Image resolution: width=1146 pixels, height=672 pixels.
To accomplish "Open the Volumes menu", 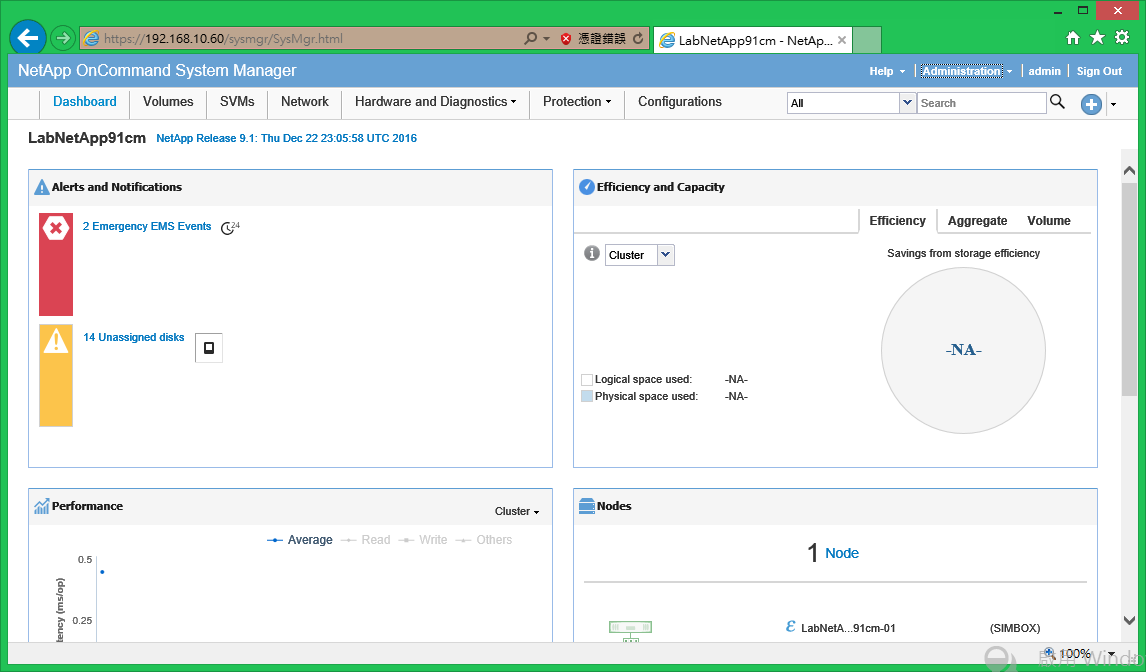I will tap(167, 101).
